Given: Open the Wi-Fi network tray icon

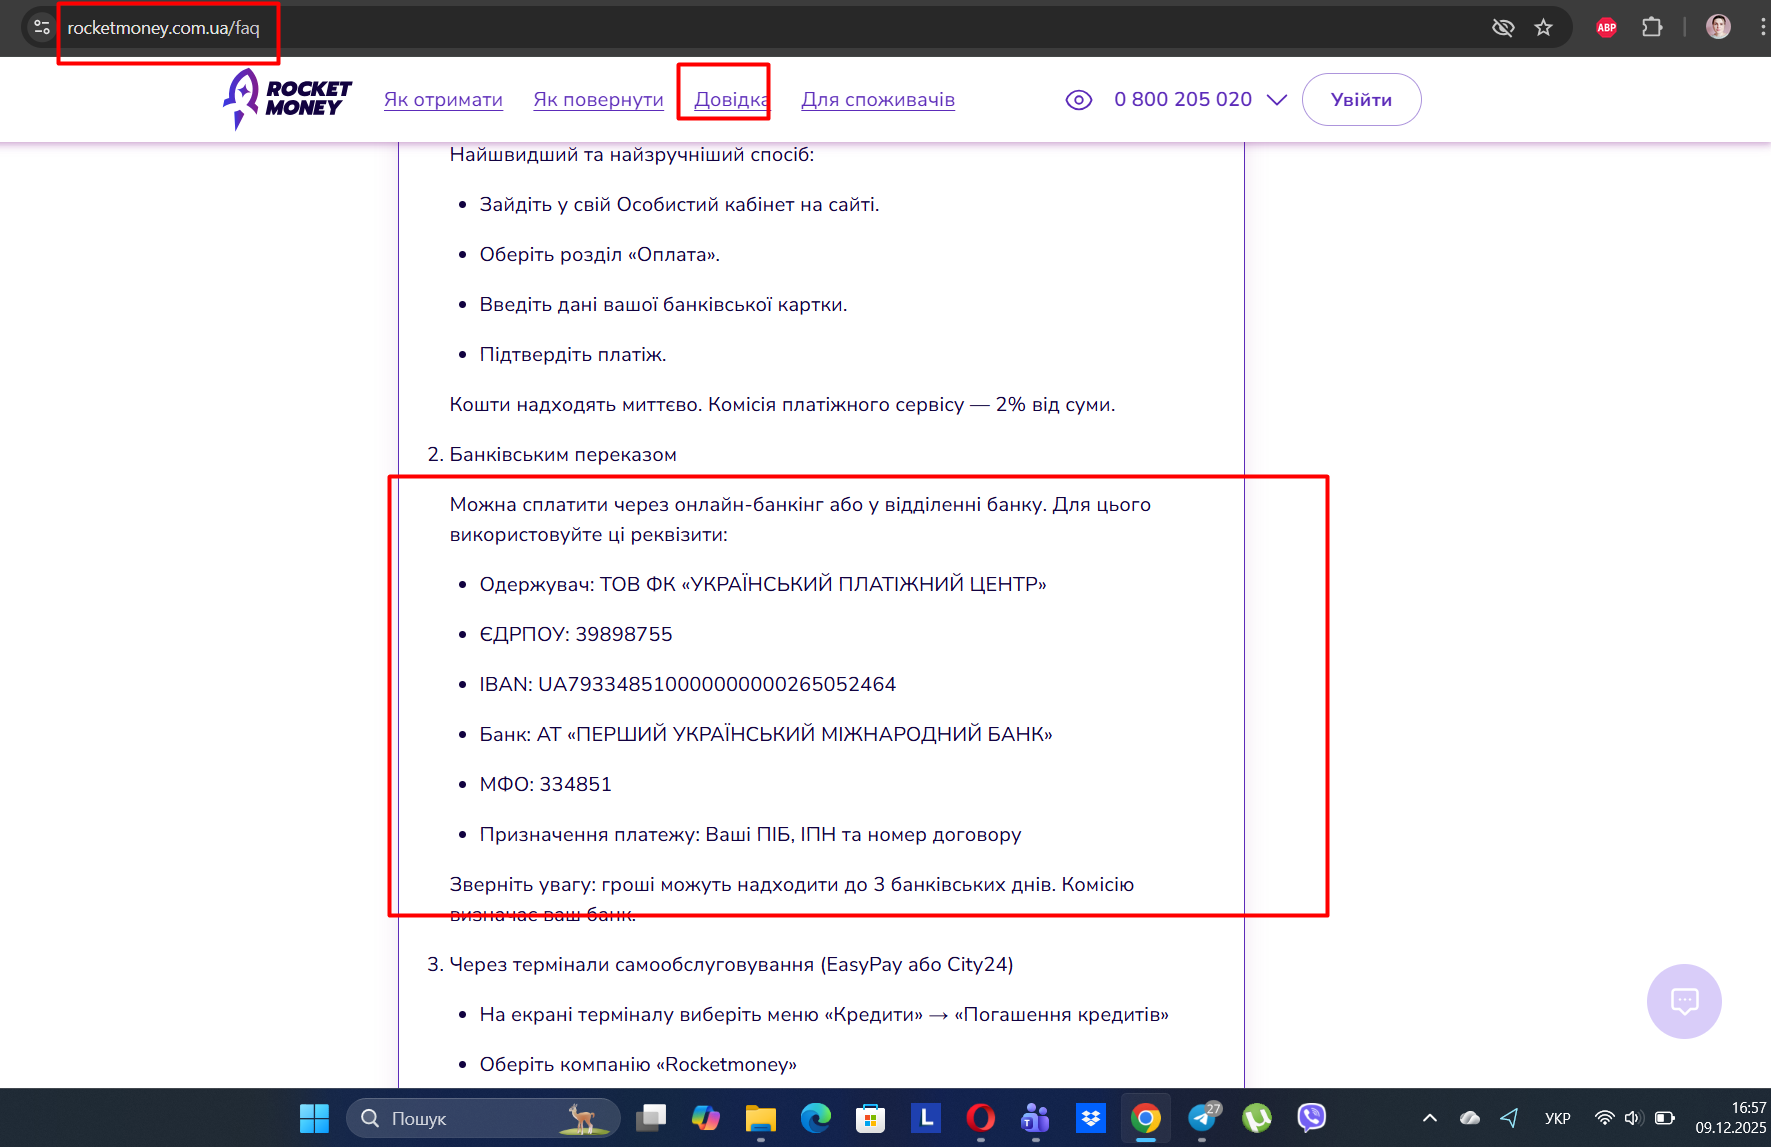Looking at the screenshot, I should [1604, 1118].
